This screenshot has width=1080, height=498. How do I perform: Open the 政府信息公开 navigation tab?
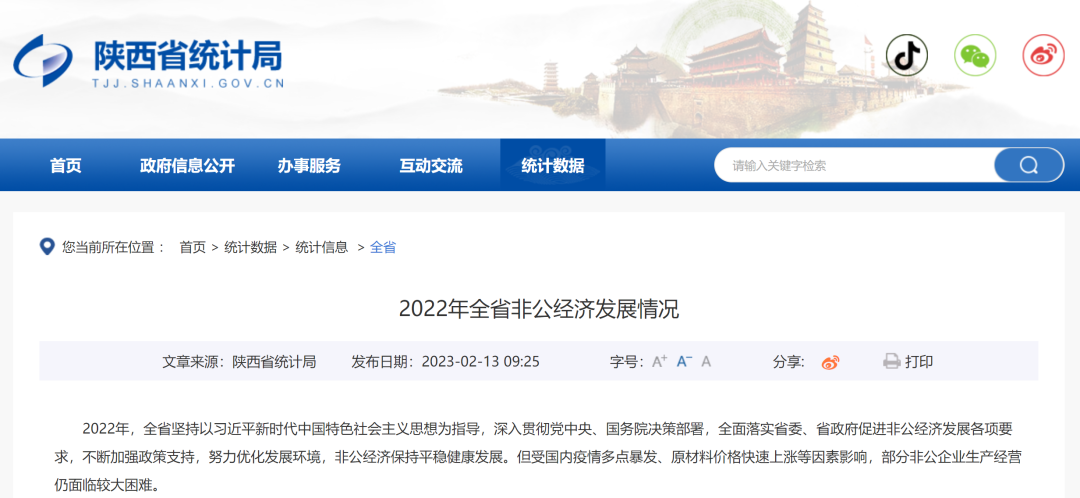187,165
